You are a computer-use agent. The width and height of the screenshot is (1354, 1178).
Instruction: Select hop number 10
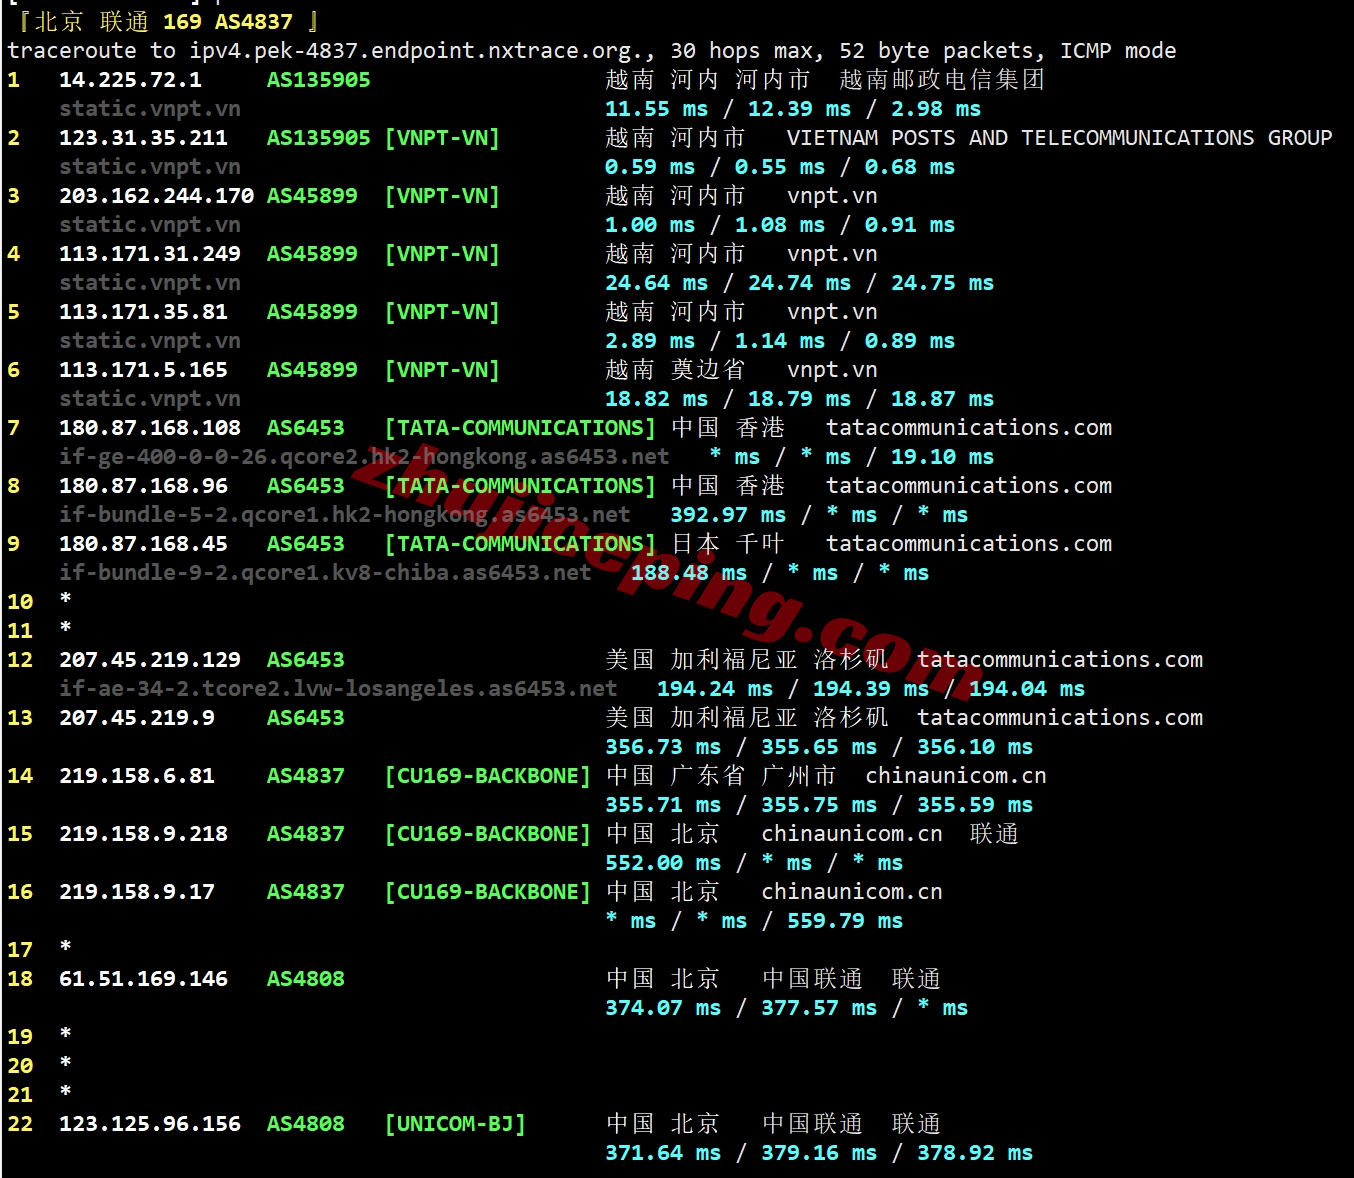[x=20, y=602]
